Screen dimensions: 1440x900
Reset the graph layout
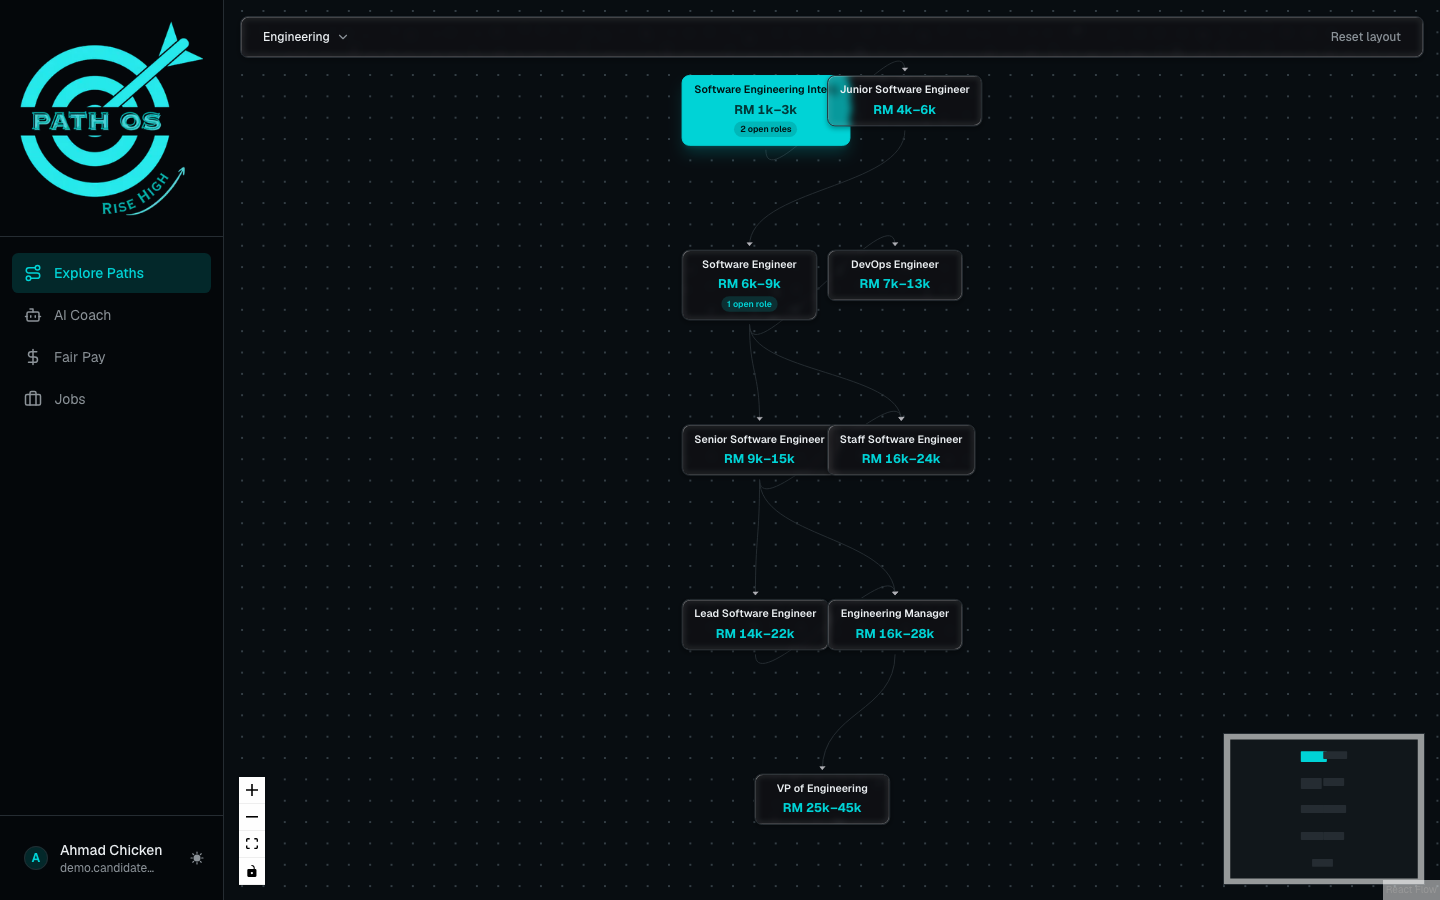coord(1365,37)
